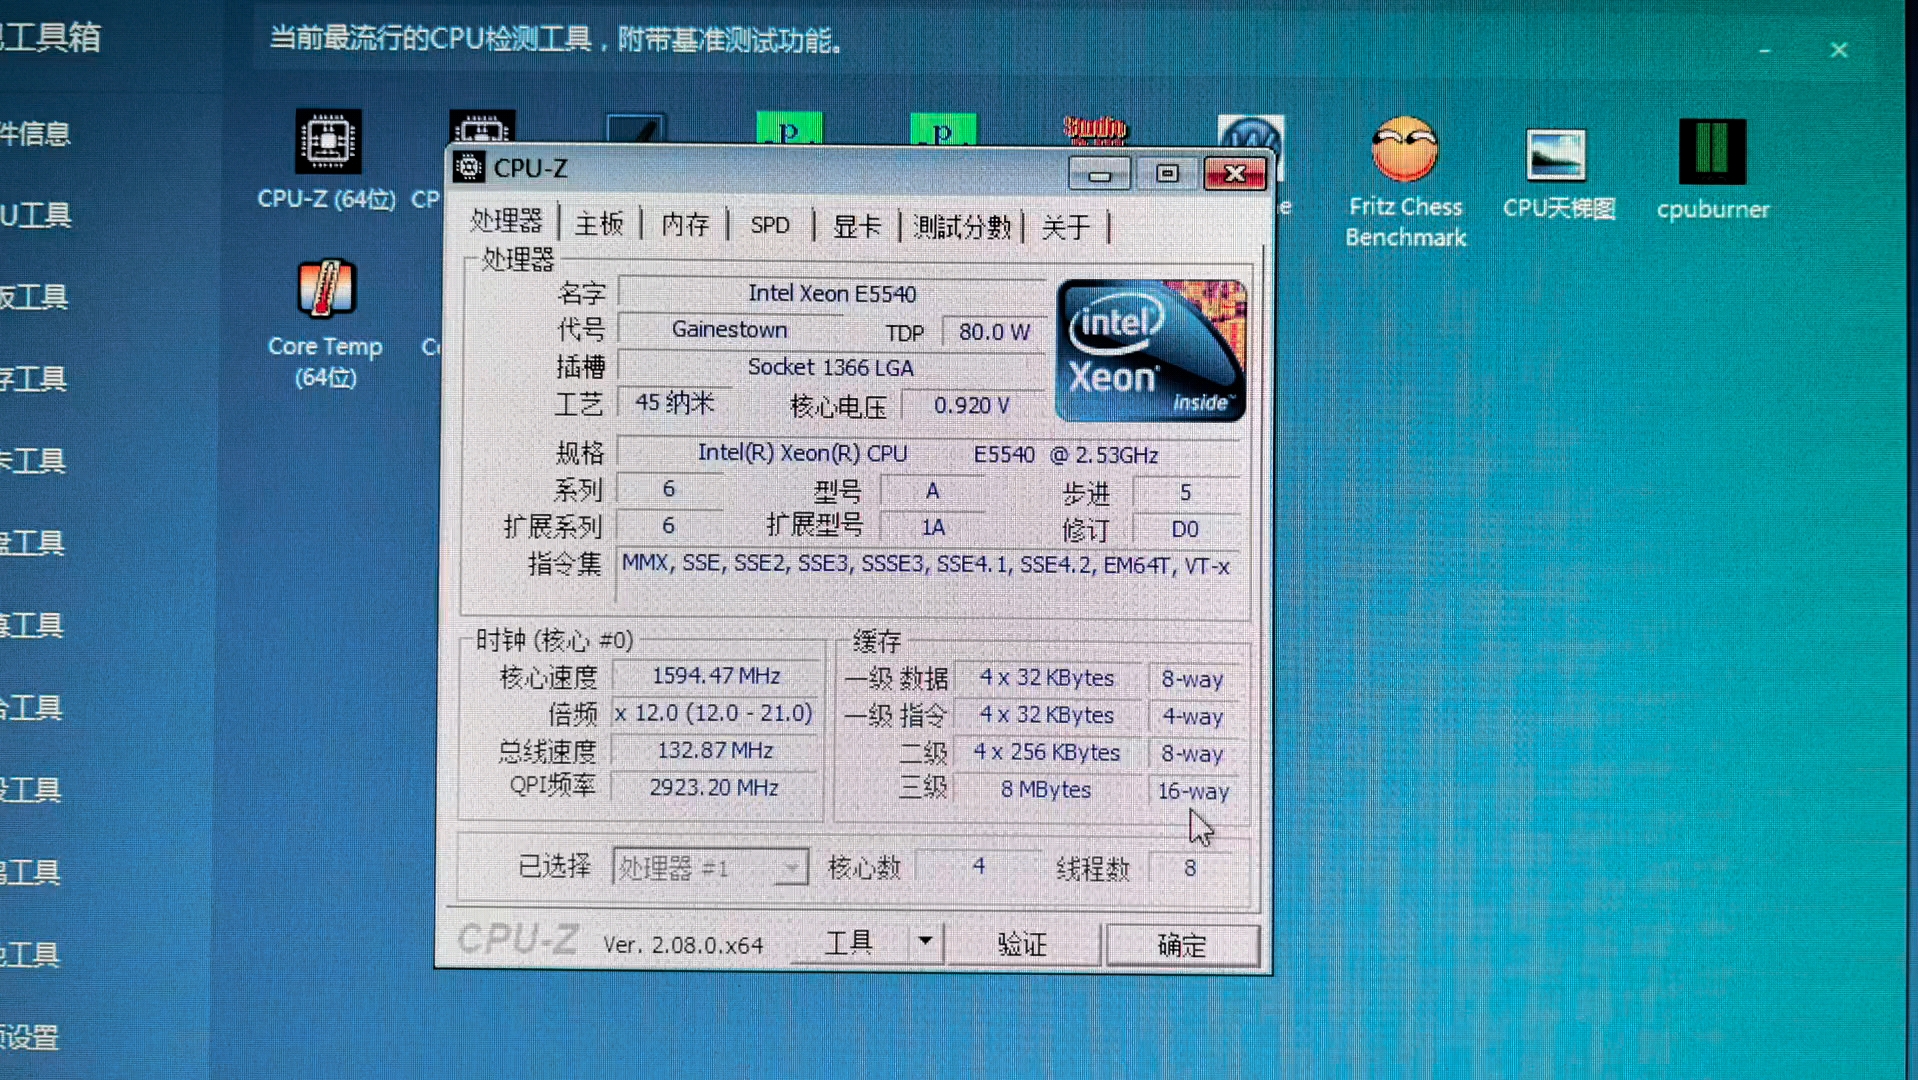Viewport: 1918px width, 1080px height.
Task: Open the 工具 button dropdown arrow
Action: (x=925, y=942)
